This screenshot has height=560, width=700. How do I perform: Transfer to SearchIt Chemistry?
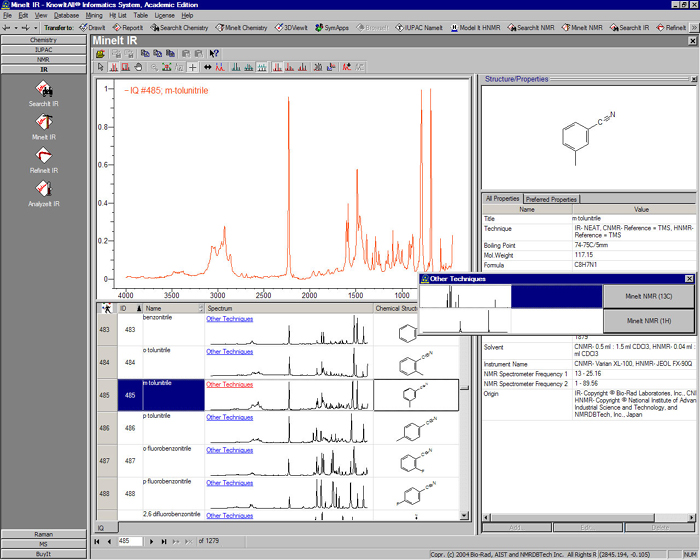(179, 28)
